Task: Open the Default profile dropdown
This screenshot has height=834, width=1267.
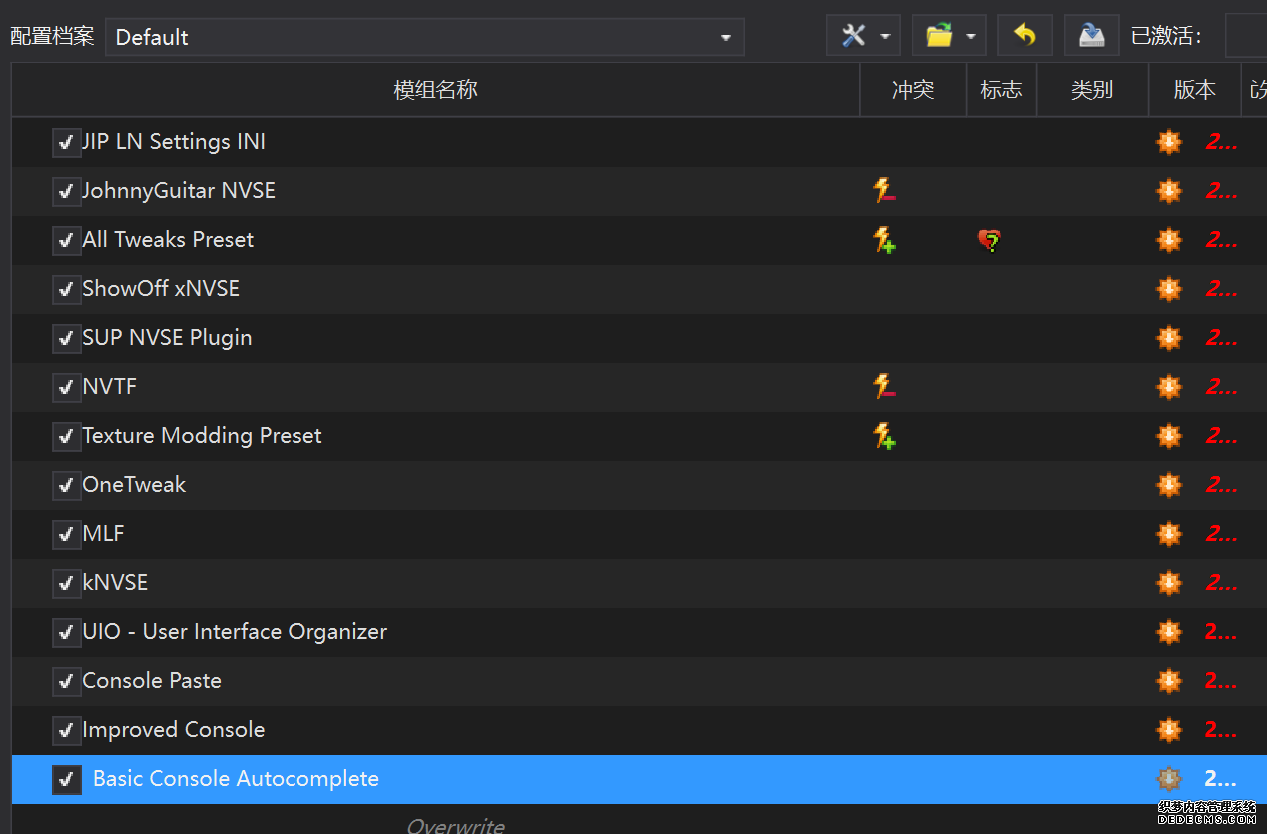Action: click(424, 37)
